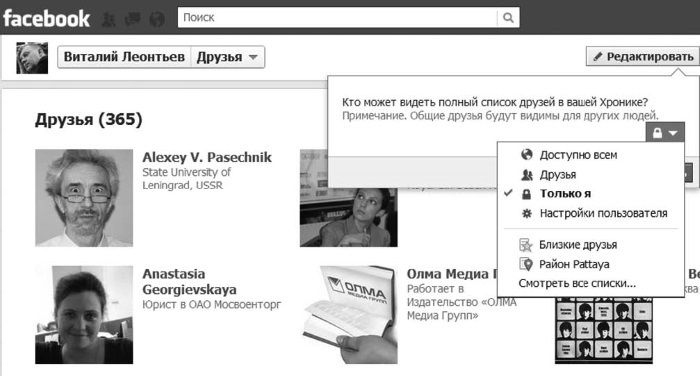
Task: Click the location pin icon beside Район Pattaya
Action: (x=526, y=264)
